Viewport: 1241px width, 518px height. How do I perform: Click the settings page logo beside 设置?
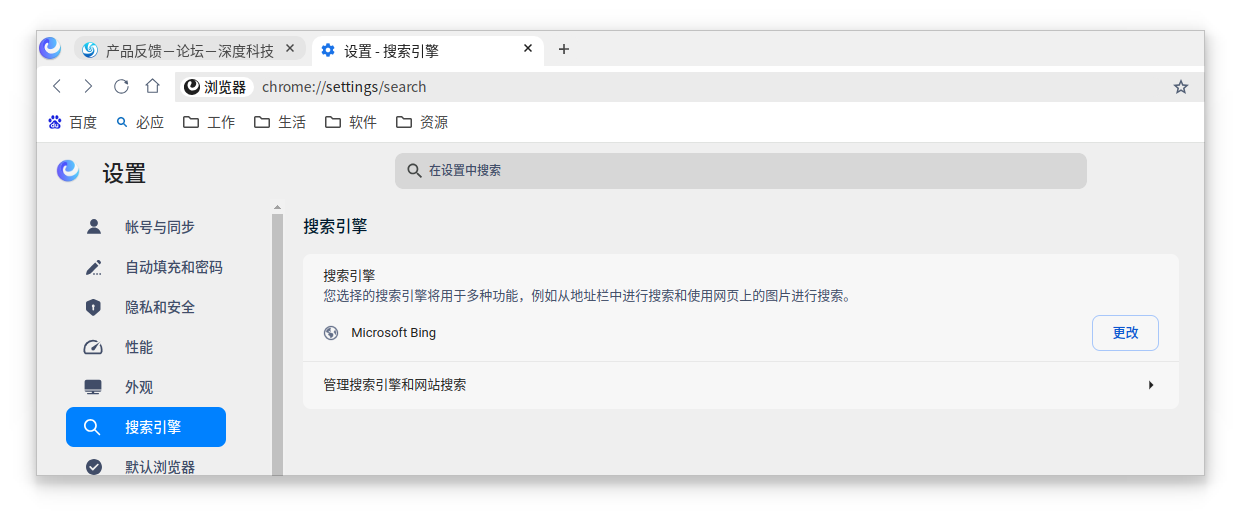[x=68, y=172]
